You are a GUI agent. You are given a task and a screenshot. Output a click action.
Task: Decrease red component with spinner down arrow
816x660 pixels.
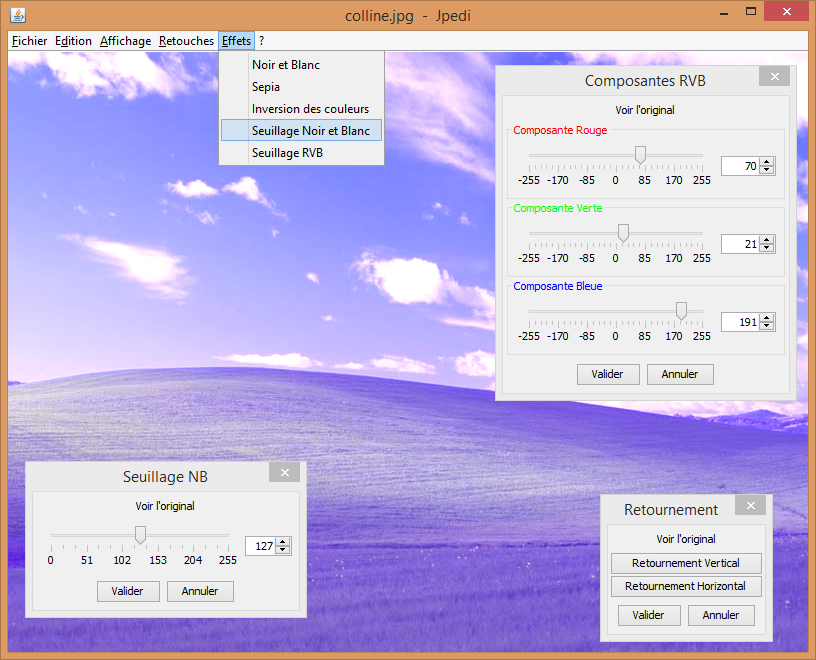click(x=767, y=170)
